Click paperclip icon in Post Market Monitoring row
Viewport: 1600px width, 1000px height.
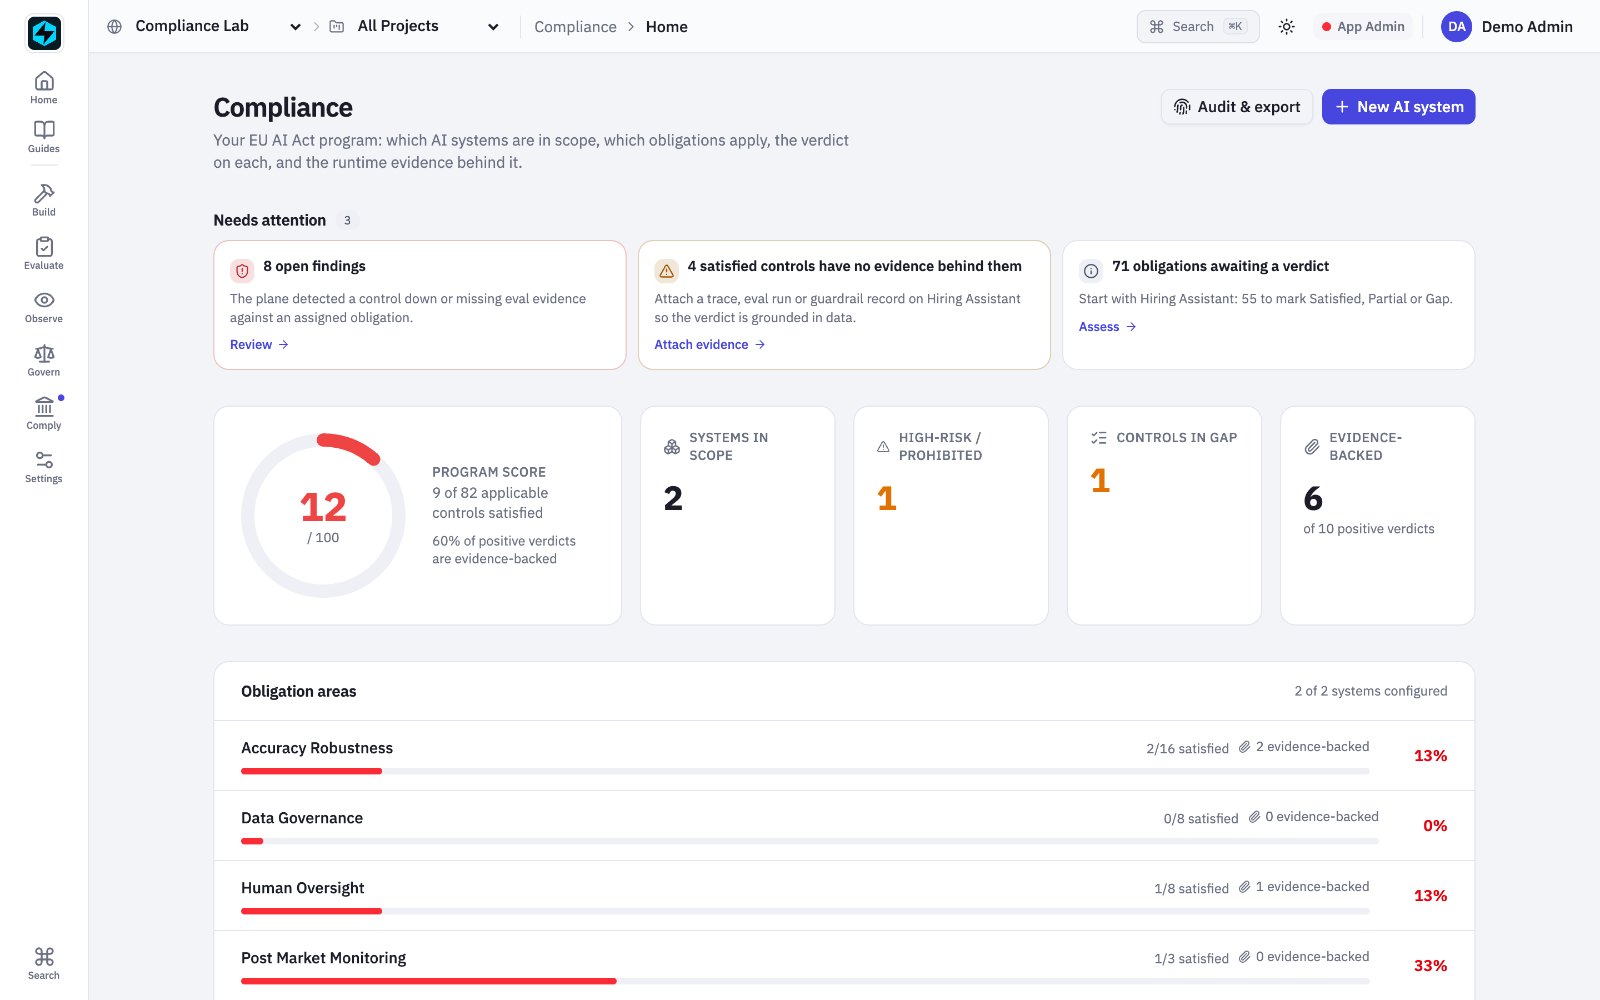[1245, 957]
